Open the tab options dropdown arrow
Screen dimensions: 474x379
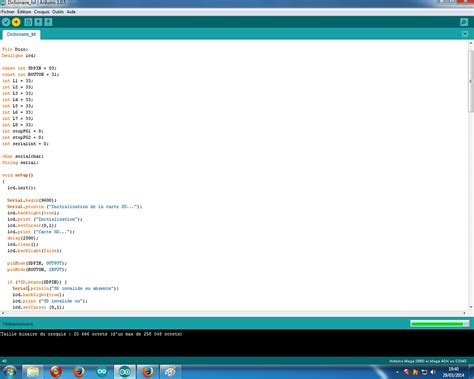465,34
